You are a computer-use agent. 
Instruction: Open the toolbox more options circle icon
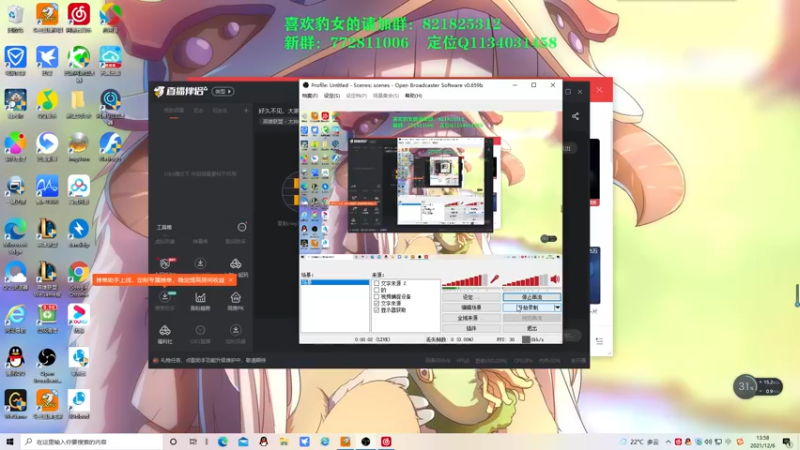(x=242, y=227)
